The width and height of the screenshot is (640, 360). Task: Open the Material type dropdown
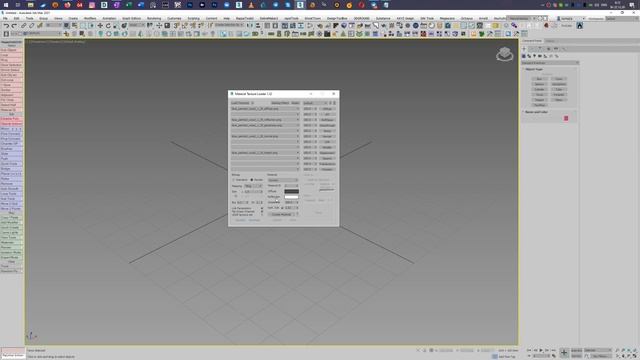click(x=283, y=180)
